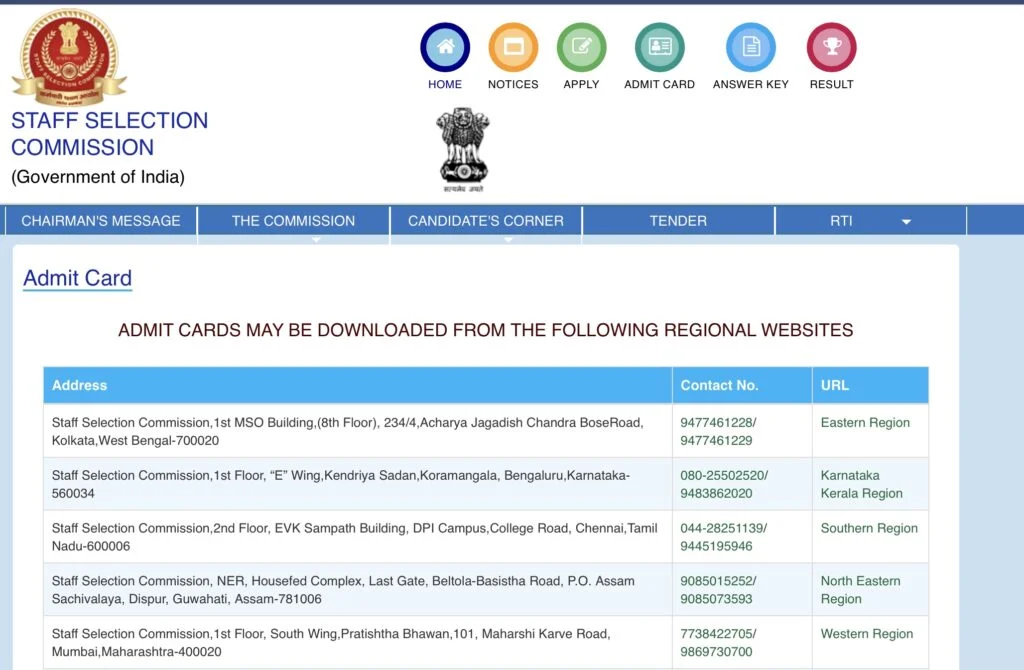1024x670 pixels.
Task: Click the Pratishtha Bhawan Mumbai address
Action: pyautogui.click(x=358, y=643)
